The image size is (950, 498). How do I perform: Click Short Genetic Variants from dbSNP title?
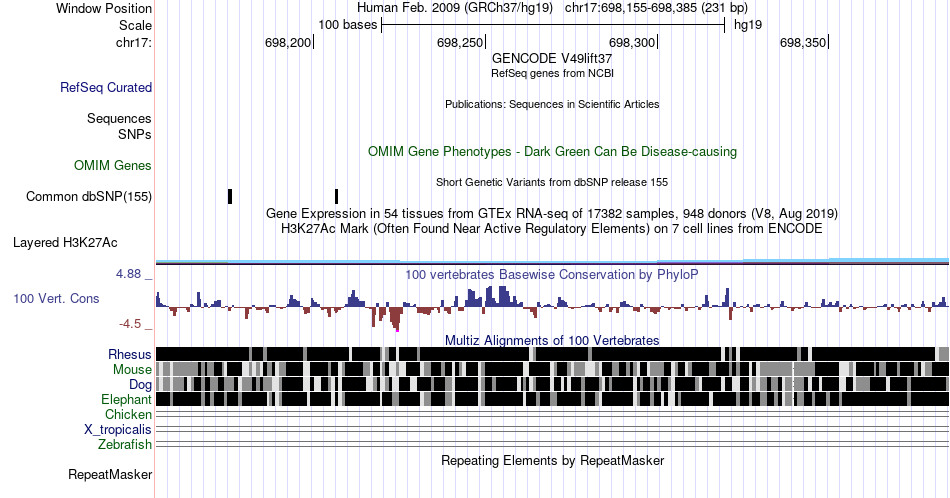(552, 182)
